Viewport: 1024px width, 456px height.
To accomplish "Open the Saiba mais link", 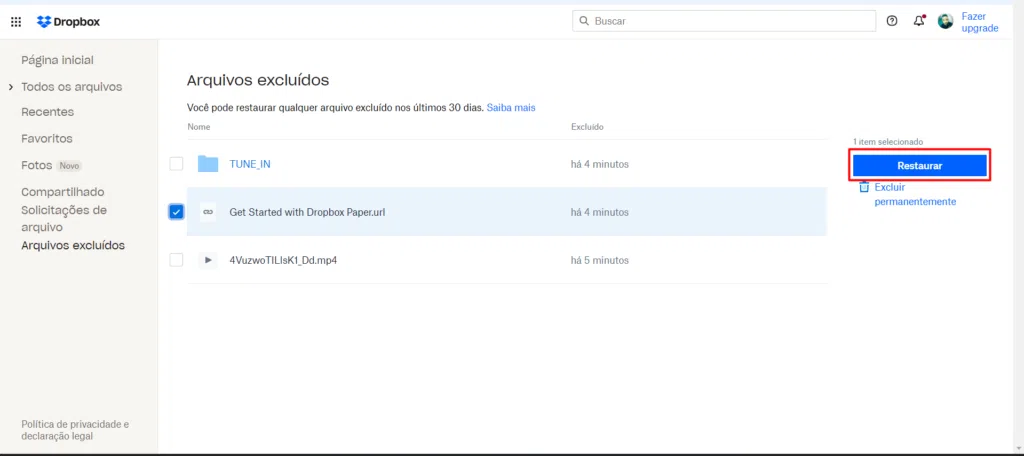I will [x=511, y=108].
